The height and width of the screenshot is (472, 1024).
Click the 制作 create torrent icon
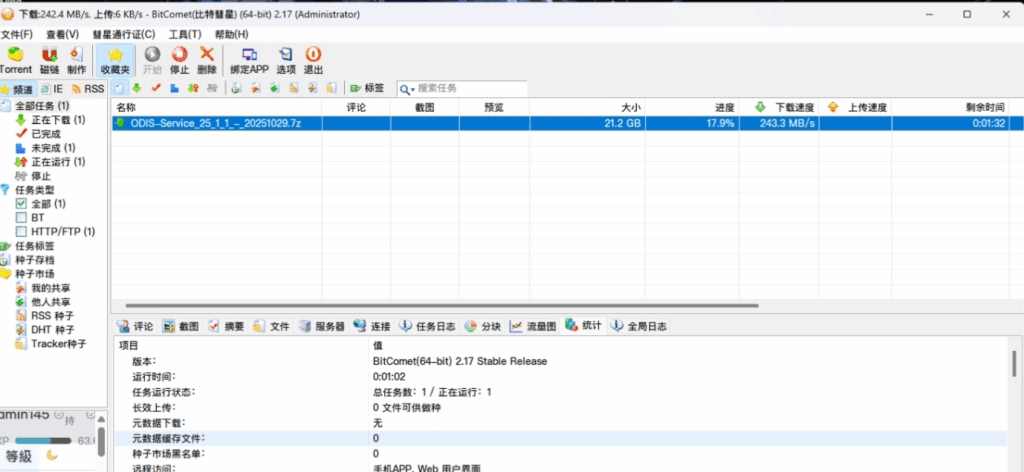(77, 59)
